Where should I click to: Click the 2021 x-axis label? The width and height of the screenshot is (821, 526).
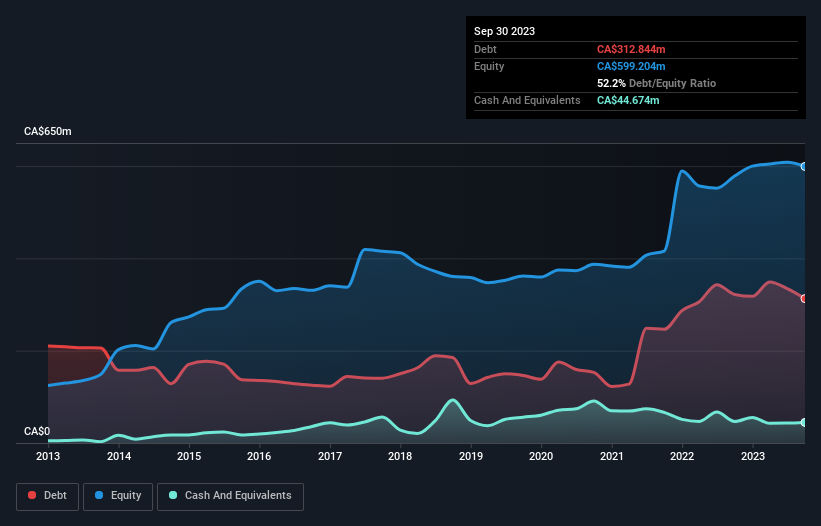point(612,456)
